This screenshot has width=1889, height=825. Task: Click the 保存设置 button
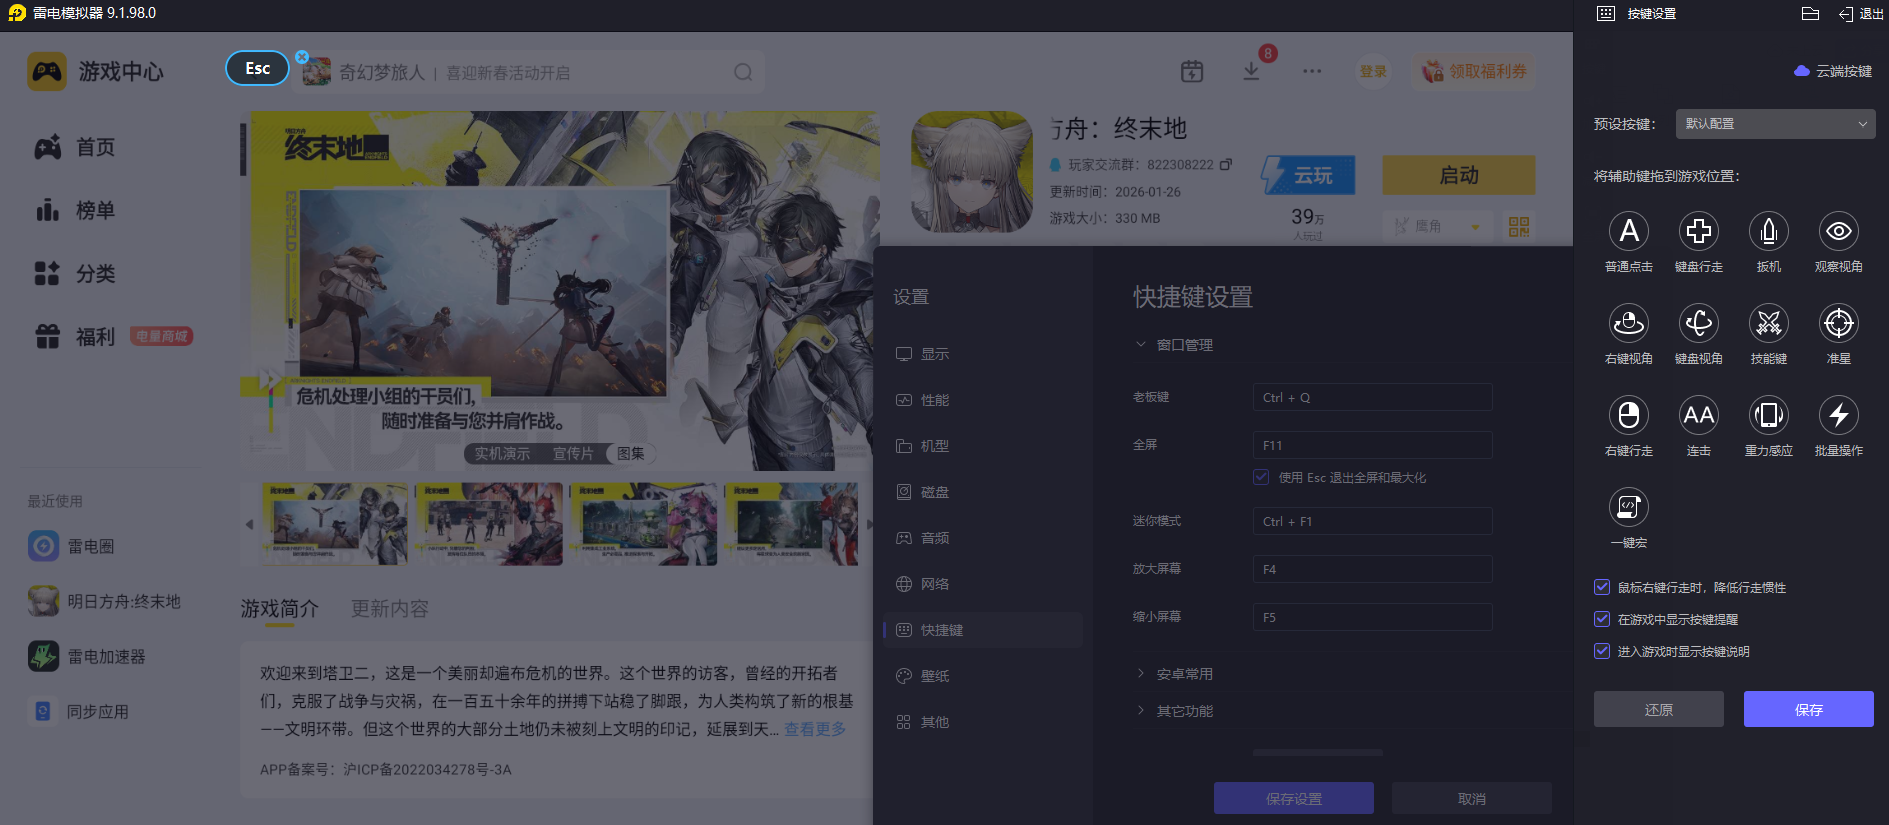(x=1294, y=798)
